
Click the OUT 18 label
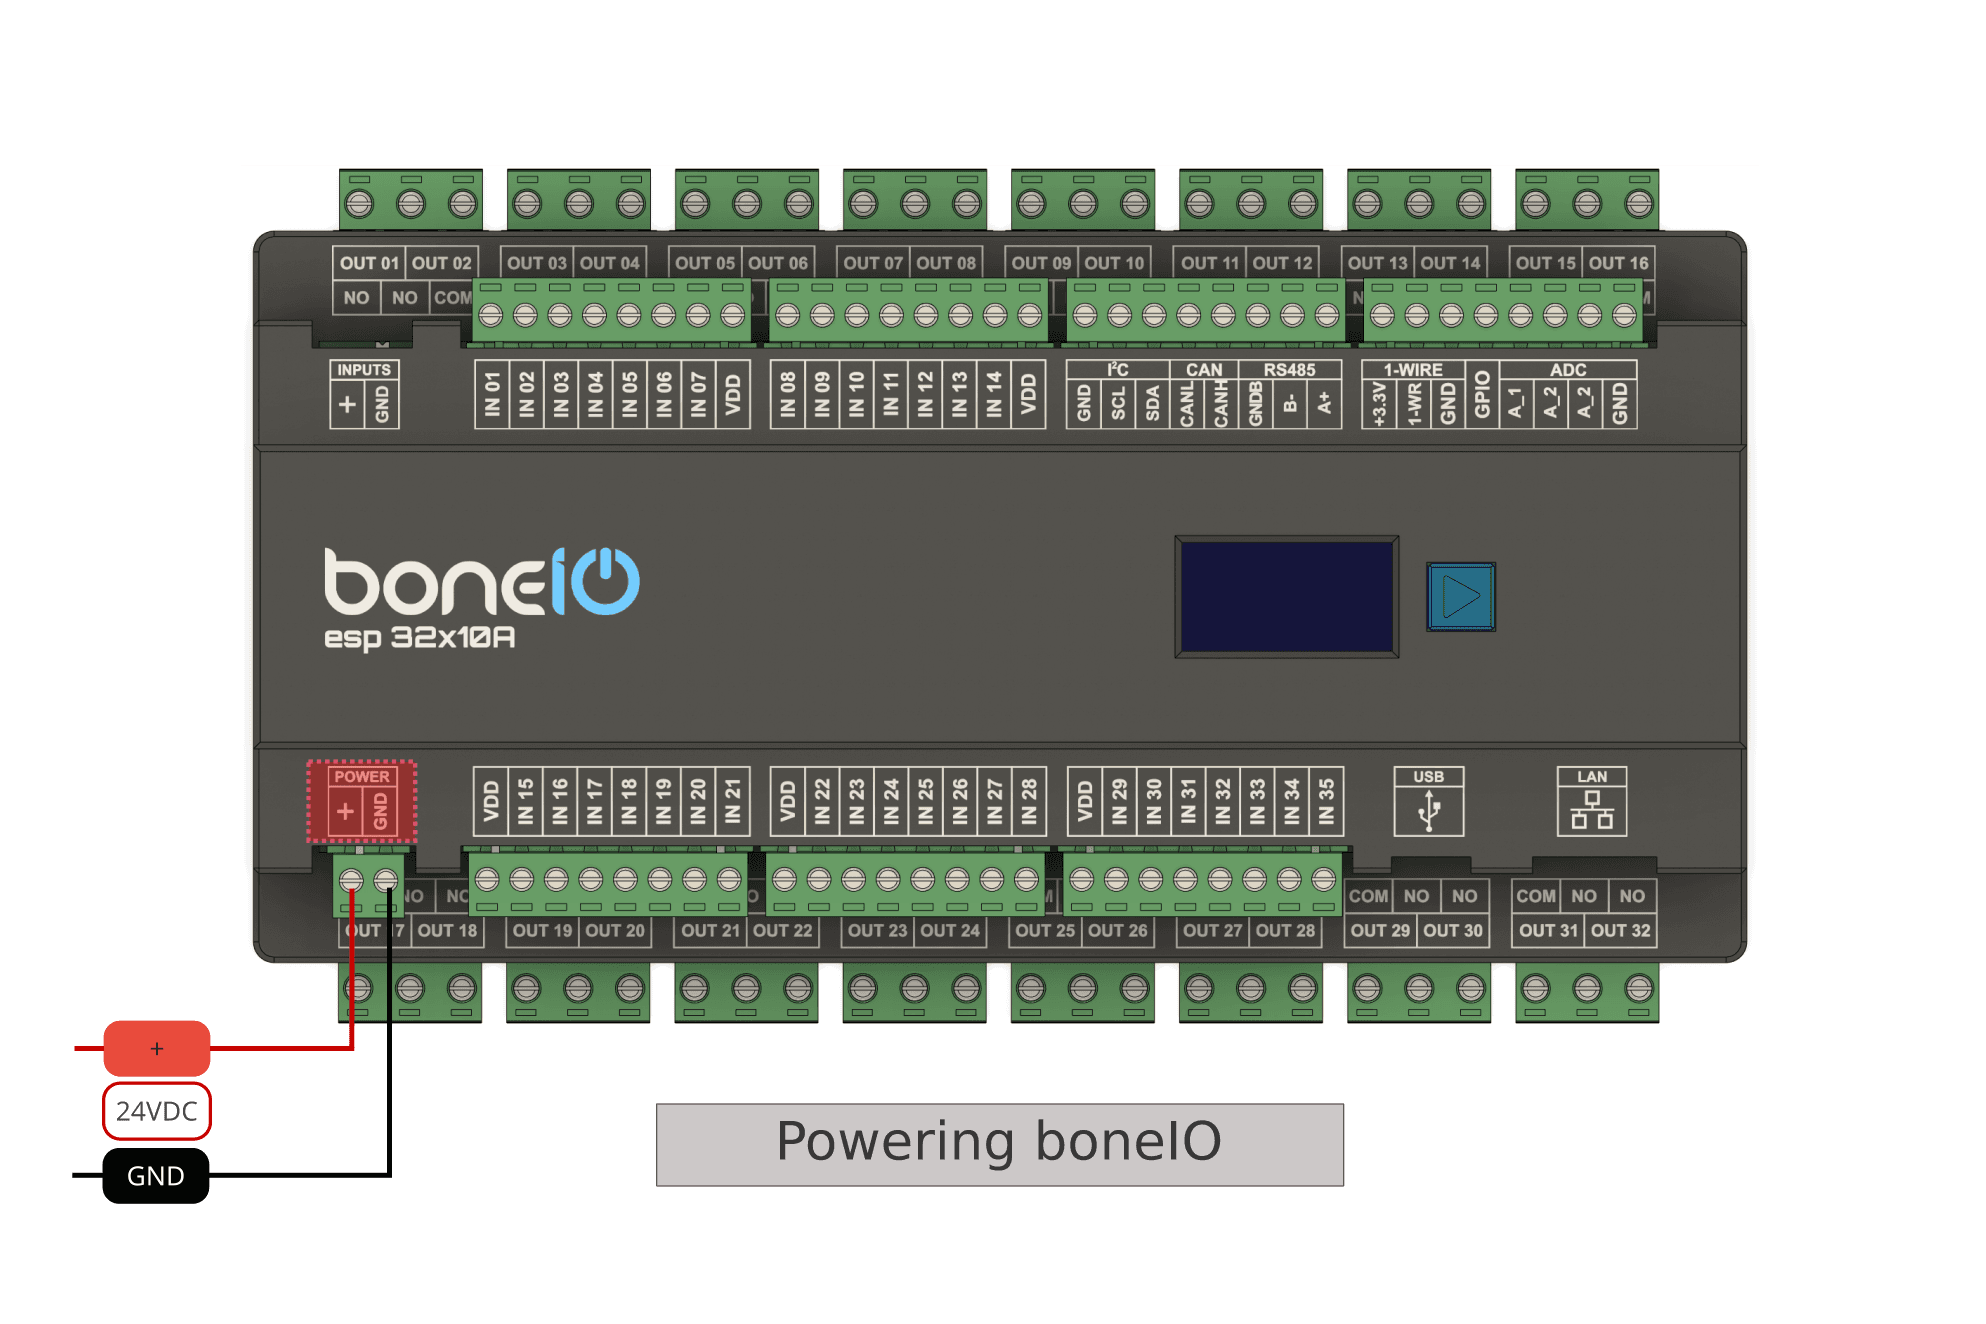coord(447,930)
